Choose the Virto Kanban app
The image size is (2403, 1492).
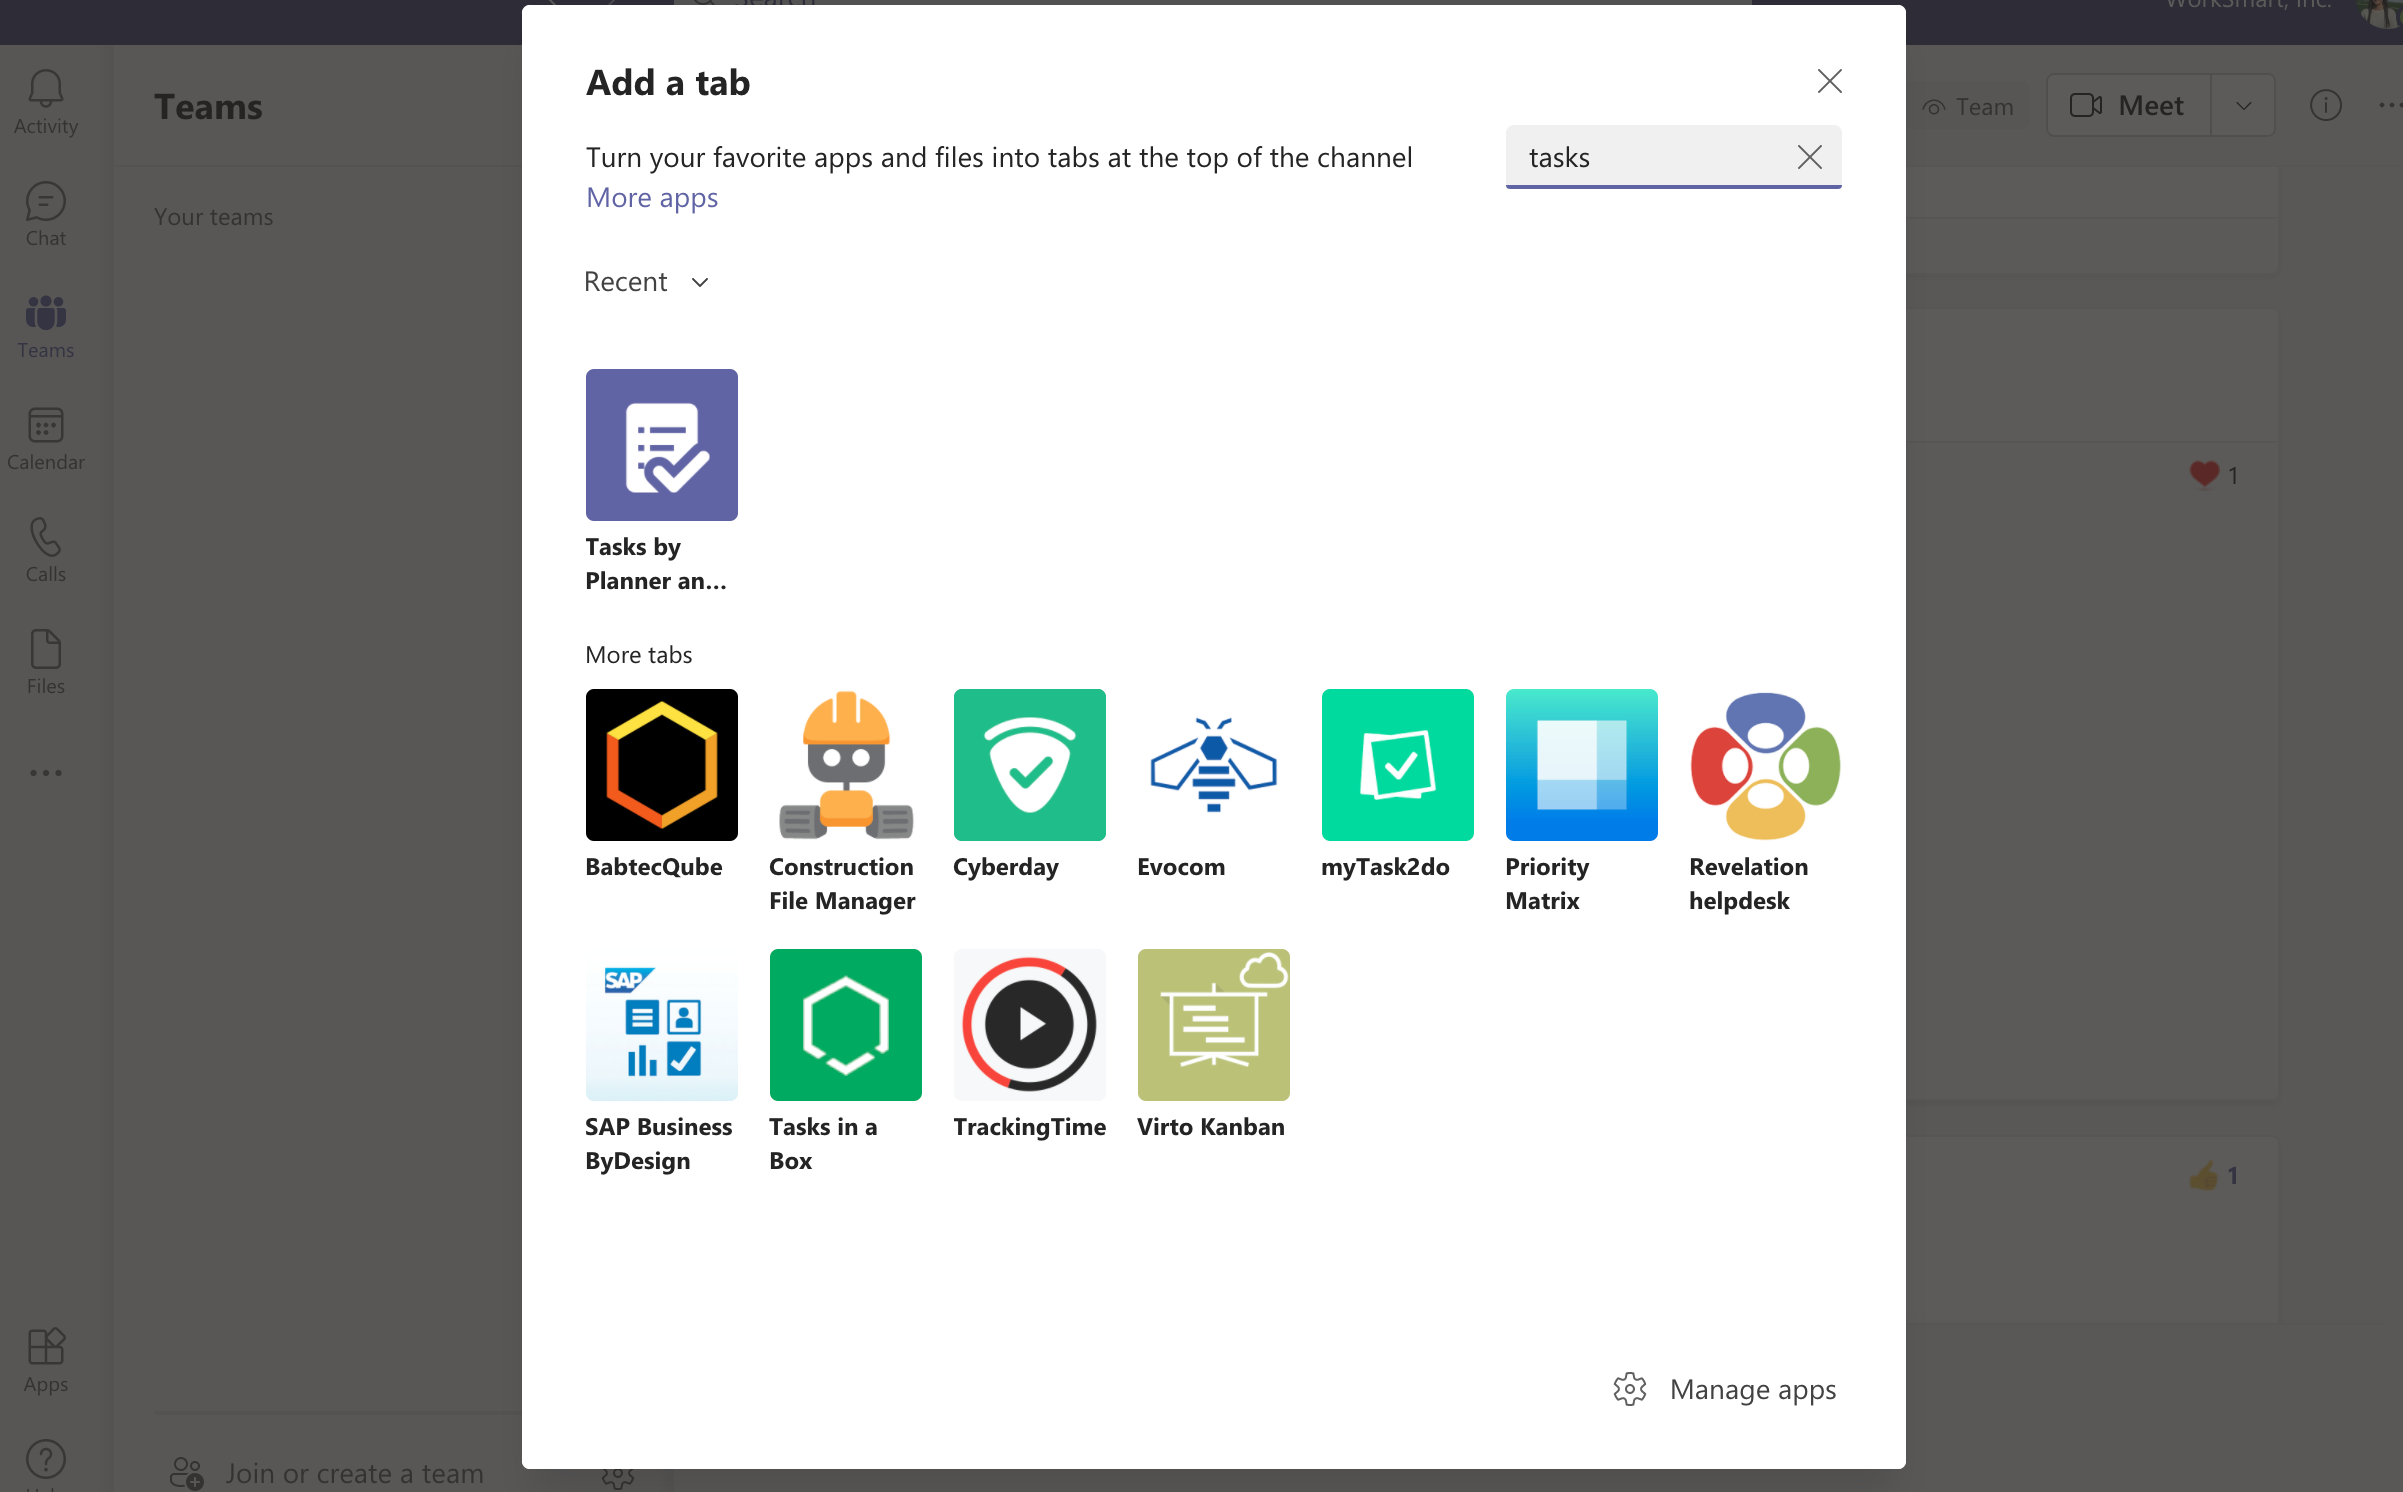point(1213,1025)
